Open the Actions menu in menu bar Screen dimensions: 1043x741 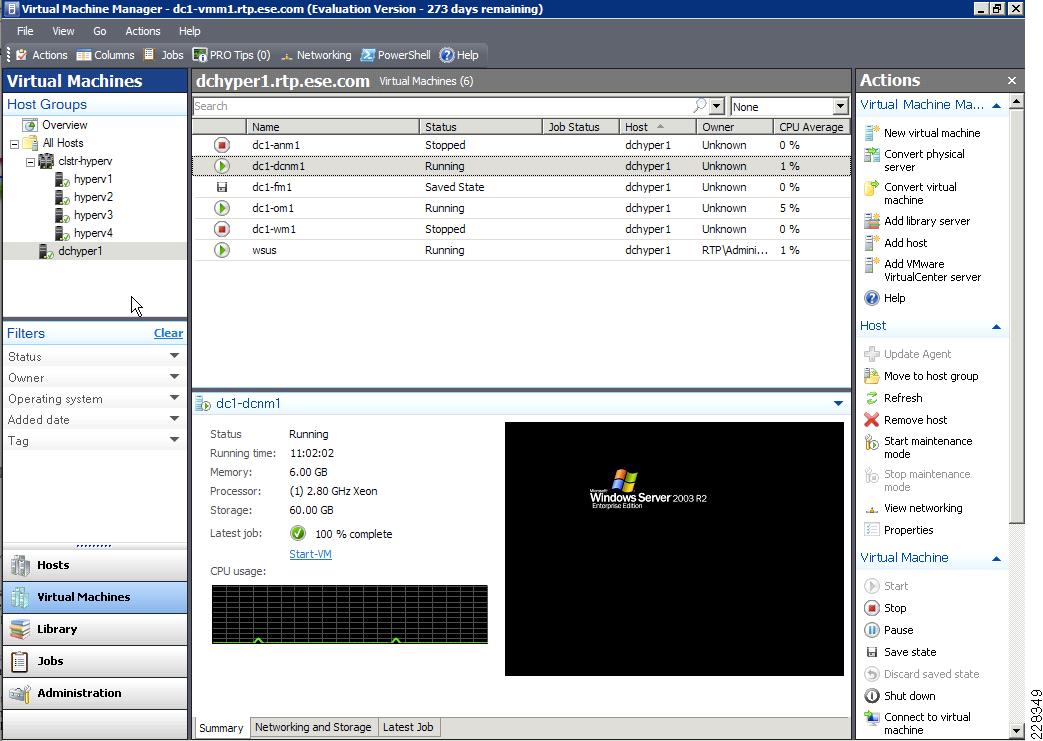[x=143, y=31]
